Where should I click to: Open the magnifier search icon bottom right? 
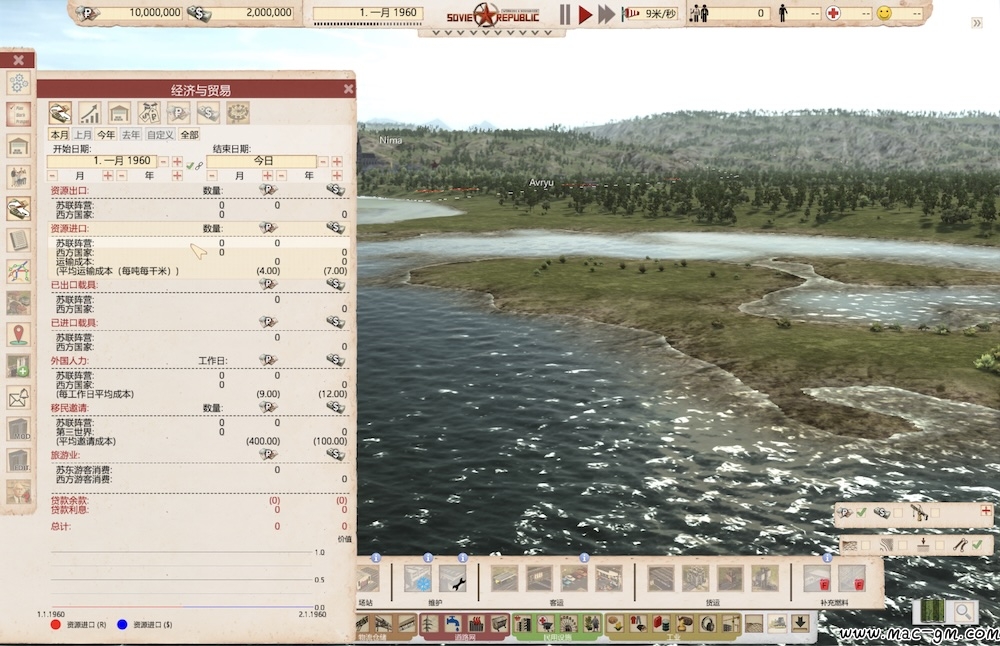click(x=963, y=612)
